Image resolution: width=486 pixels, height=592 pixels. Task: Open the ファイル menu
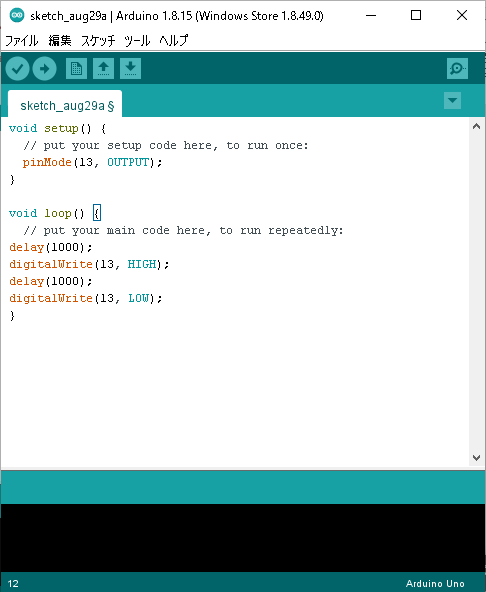click(x=22, y=40)
